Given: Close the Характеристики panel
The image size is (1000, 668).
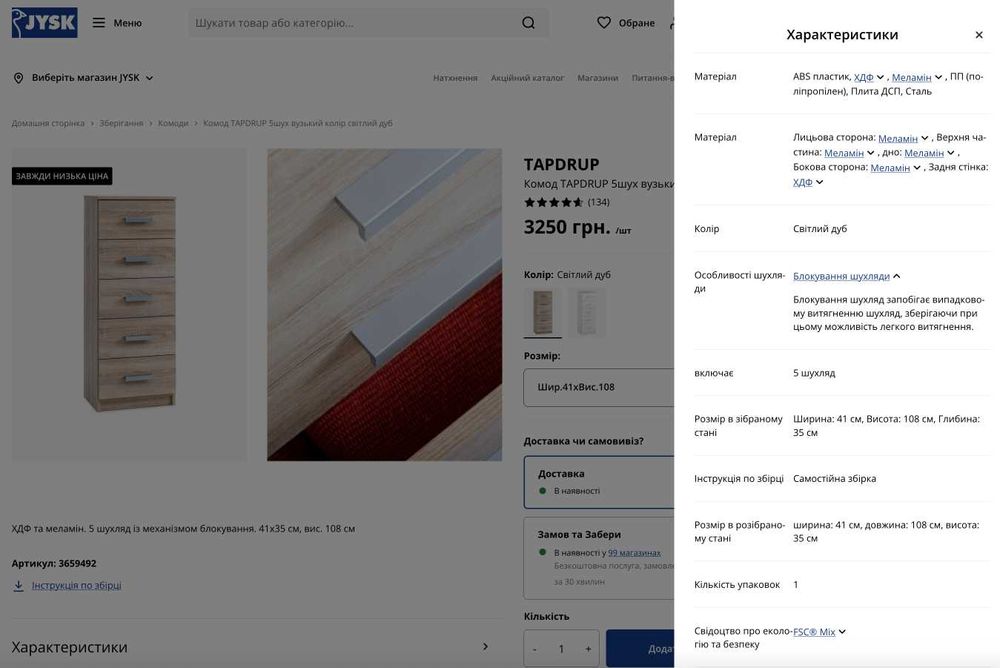Looking at the screenshot, I should (x=979, y=35).
